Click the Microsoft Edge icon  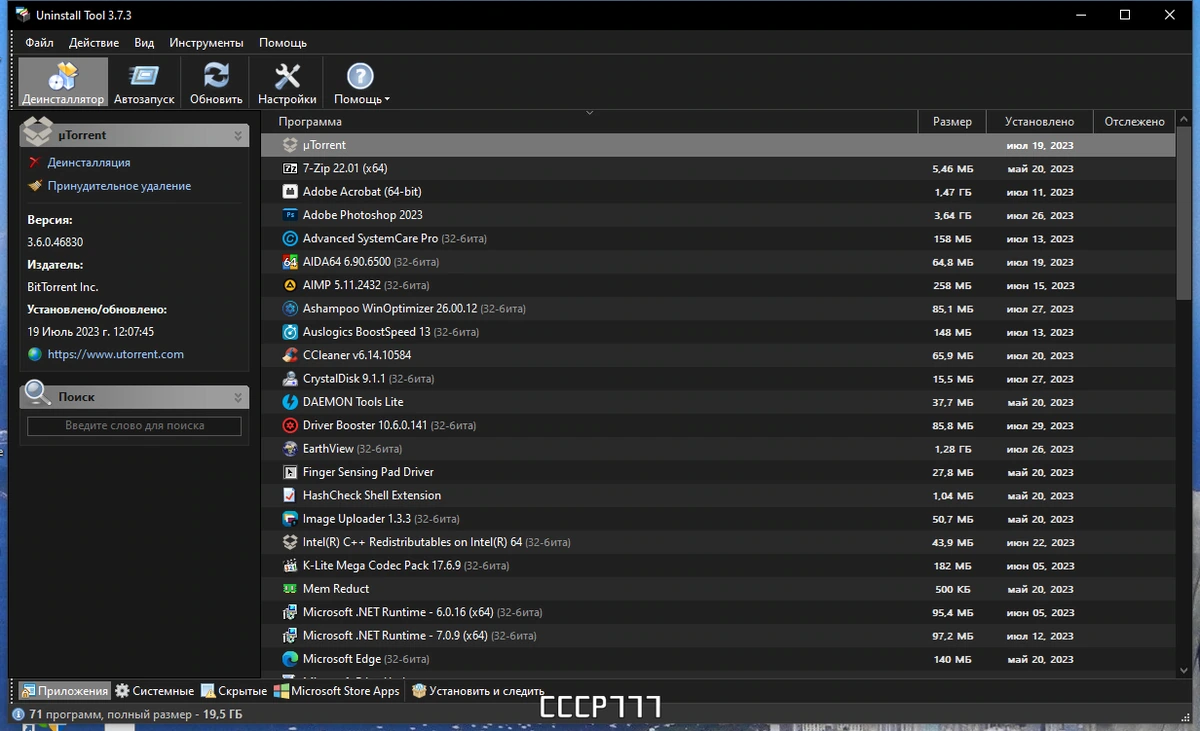point(290,659)
